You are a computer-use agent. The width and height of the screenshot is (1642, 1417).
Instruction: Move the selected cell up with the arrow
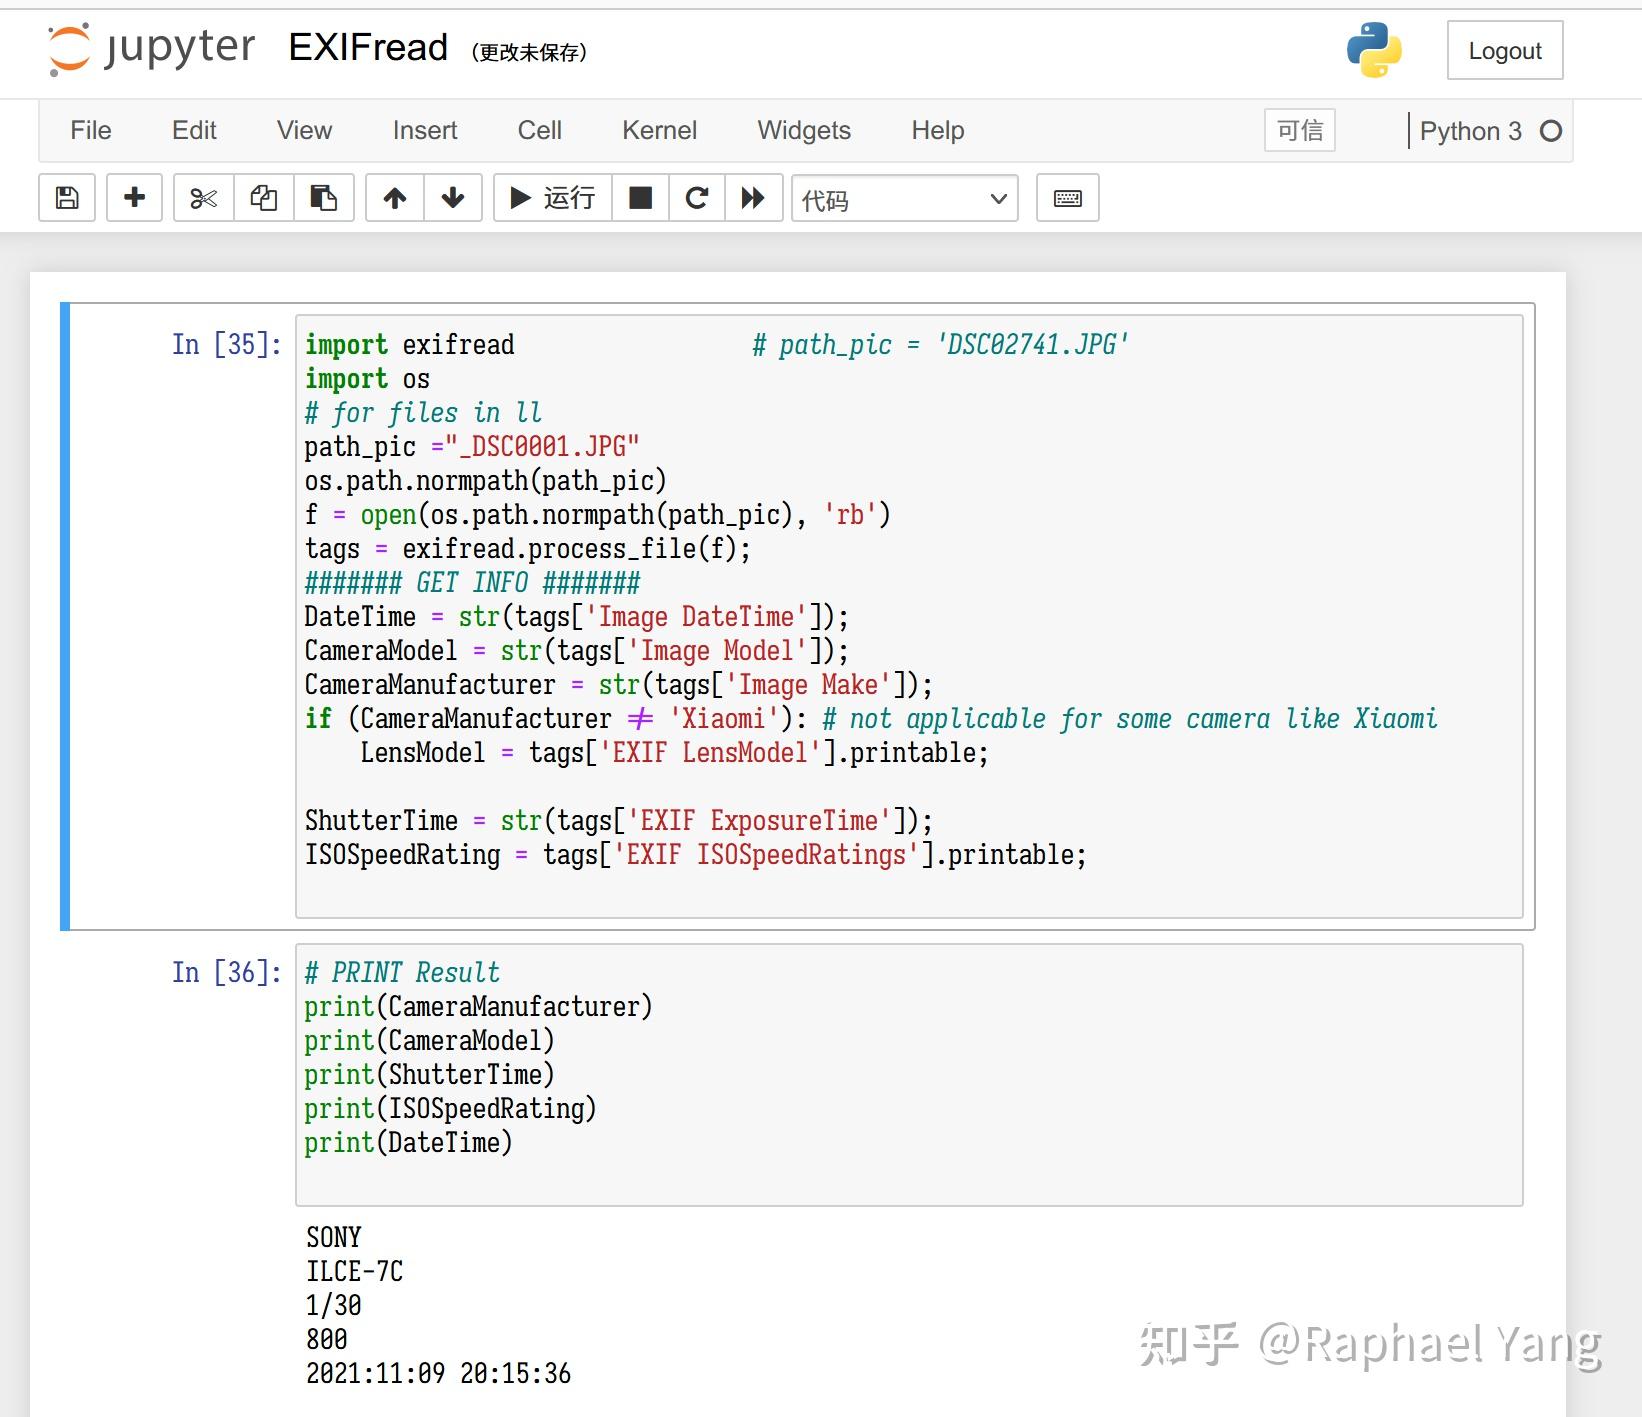point(395,198)
